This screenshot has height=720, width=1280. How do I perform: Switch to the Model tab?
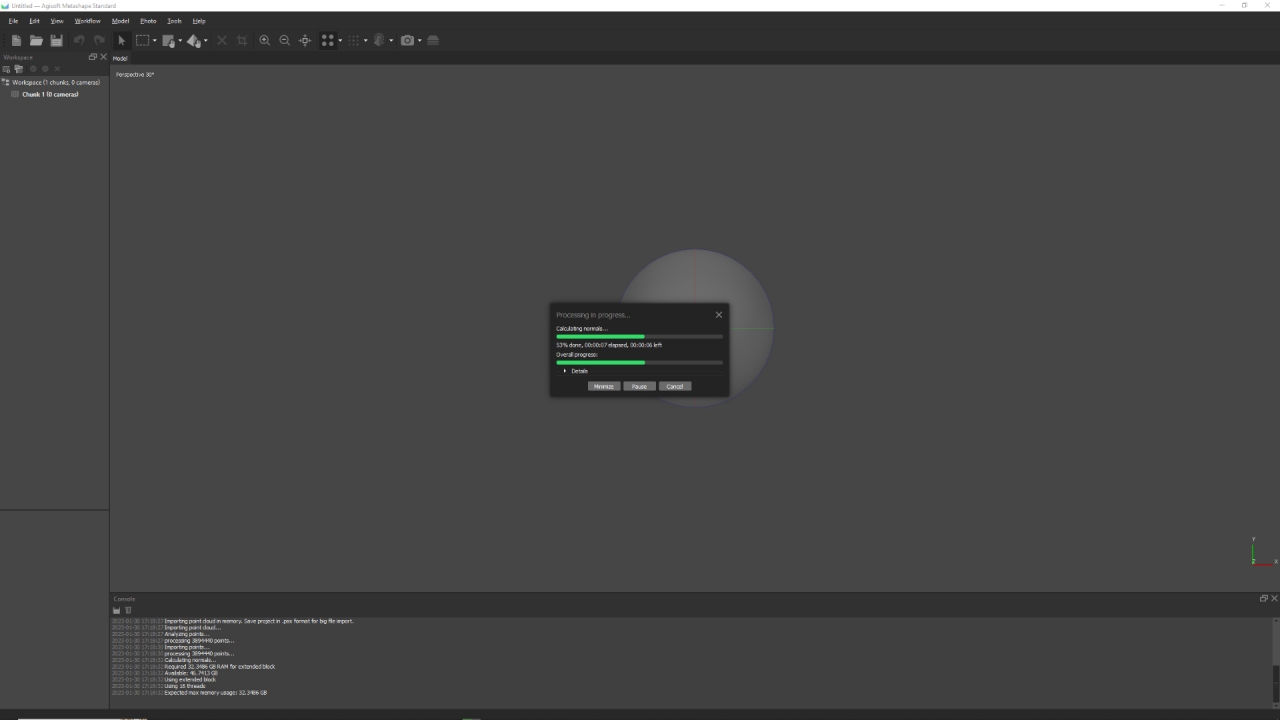[x=120, y=58]
